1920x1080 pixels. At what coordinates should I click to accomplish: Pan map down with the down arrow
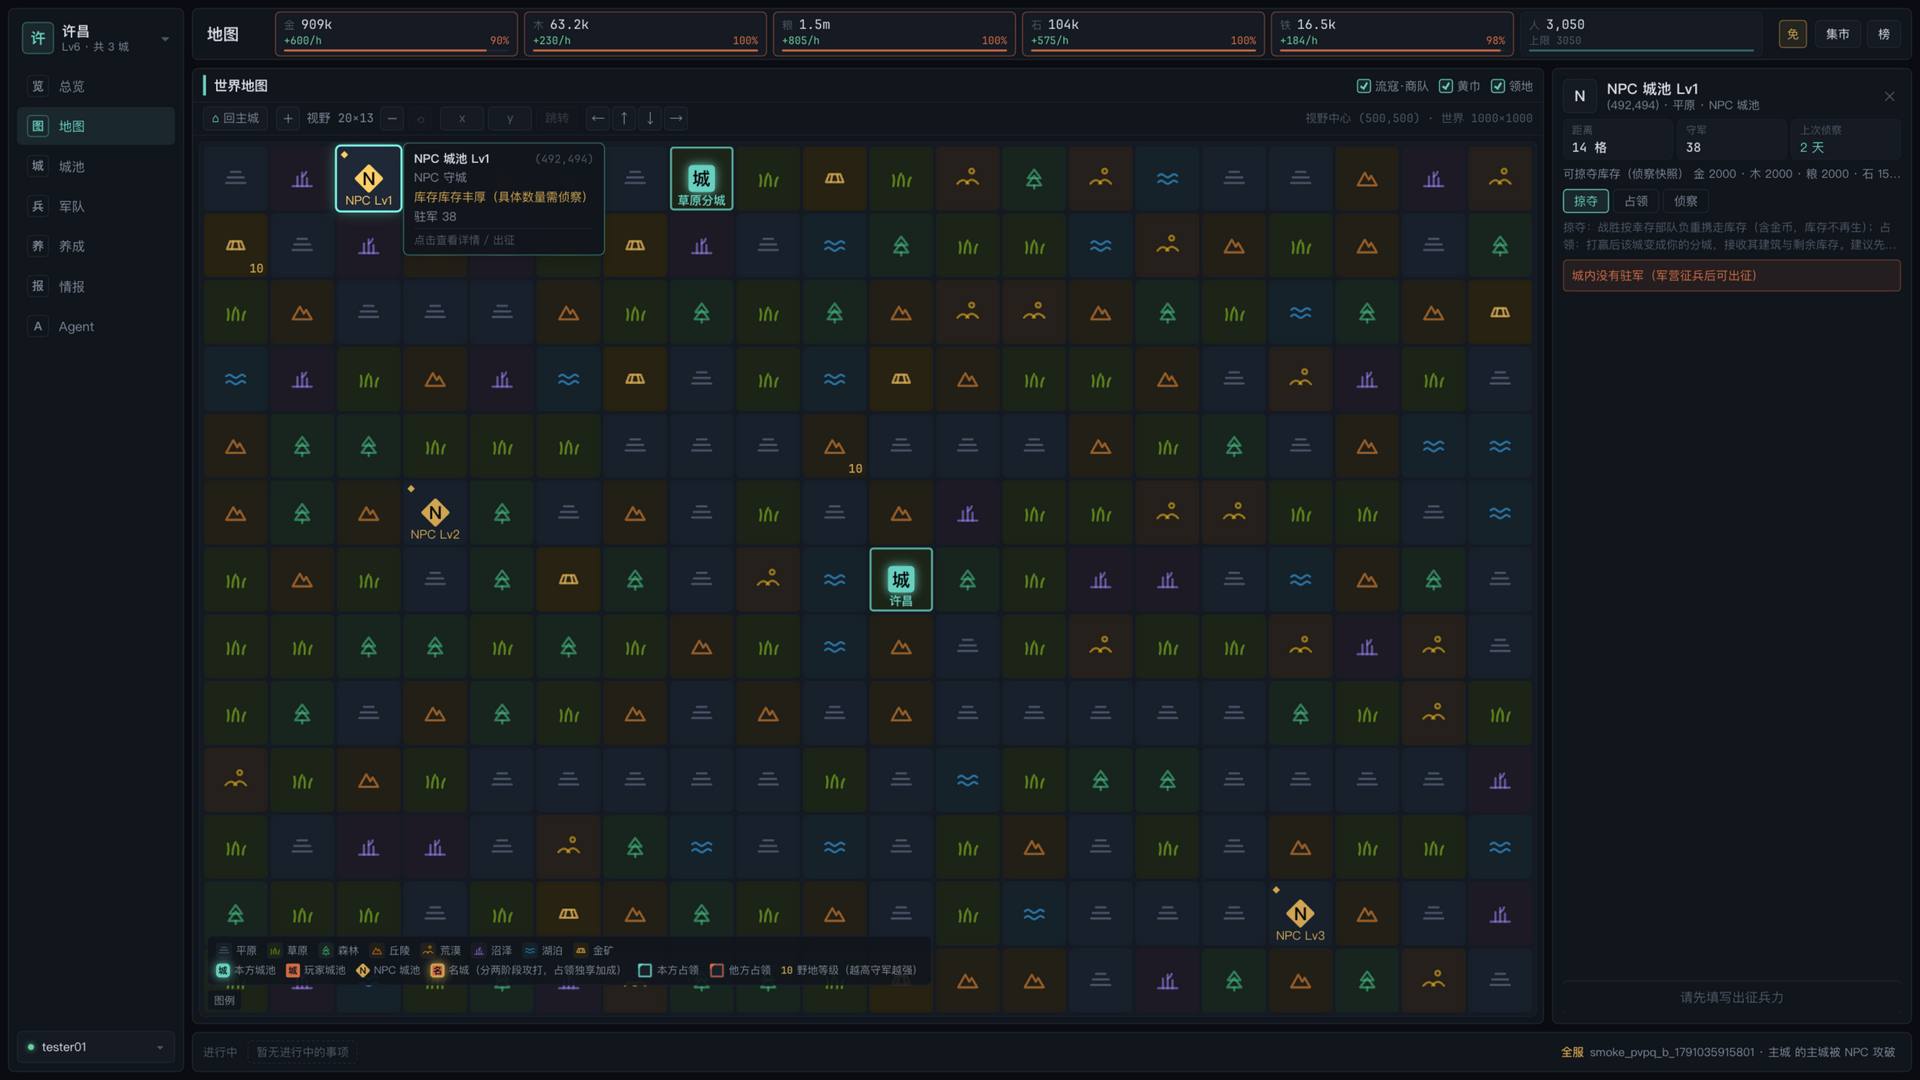pyautogui.click(x=650, y=118)
